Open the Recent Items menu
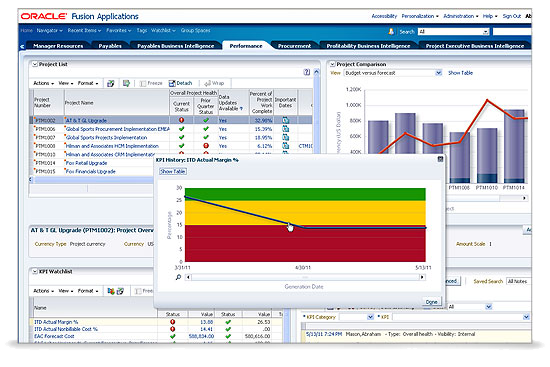The height and width of the screenshot is (367, 550). coord(84,31)
